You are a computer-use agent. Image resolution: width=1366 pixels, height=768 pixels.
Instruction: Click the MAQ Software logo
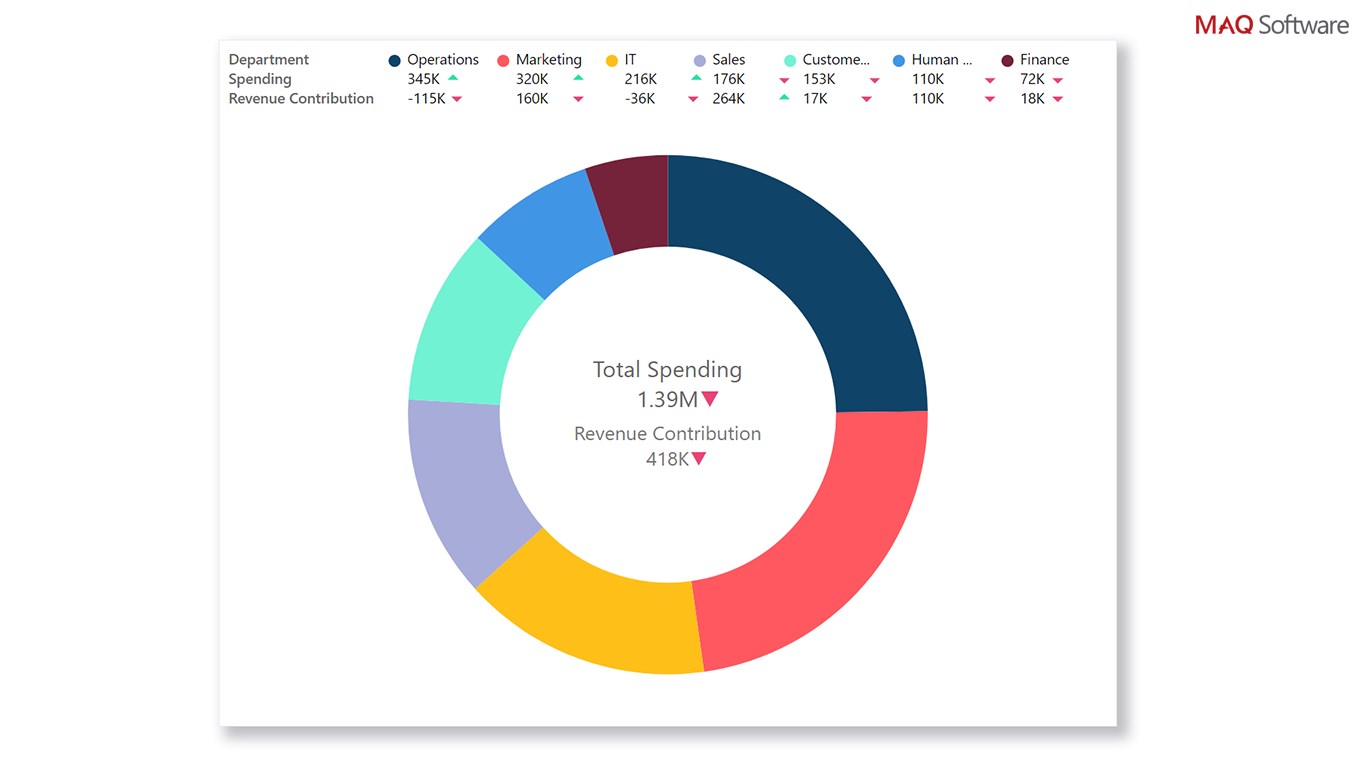point(1272,25)
